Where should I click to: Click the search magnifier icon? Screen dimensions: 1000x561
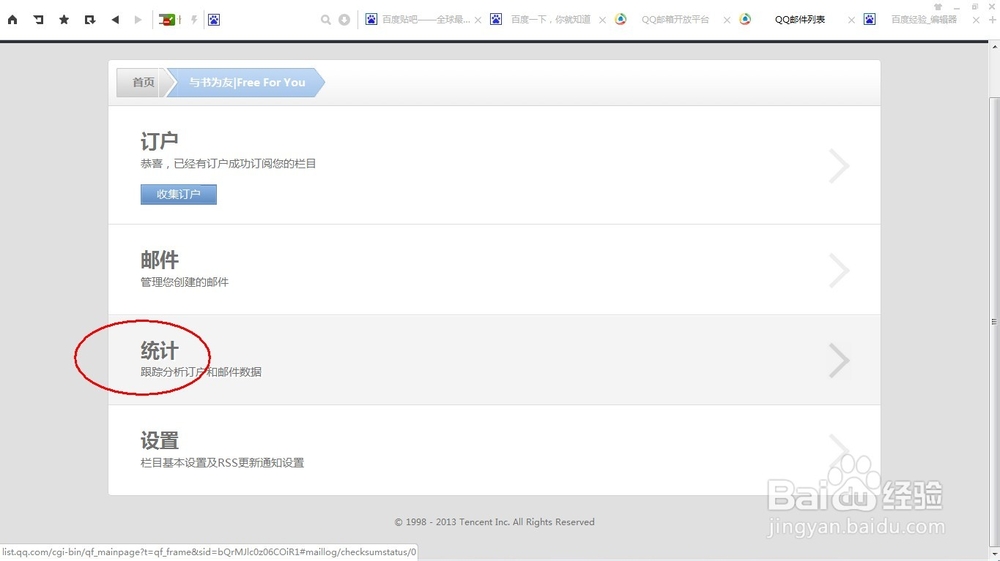click(326, 19)
